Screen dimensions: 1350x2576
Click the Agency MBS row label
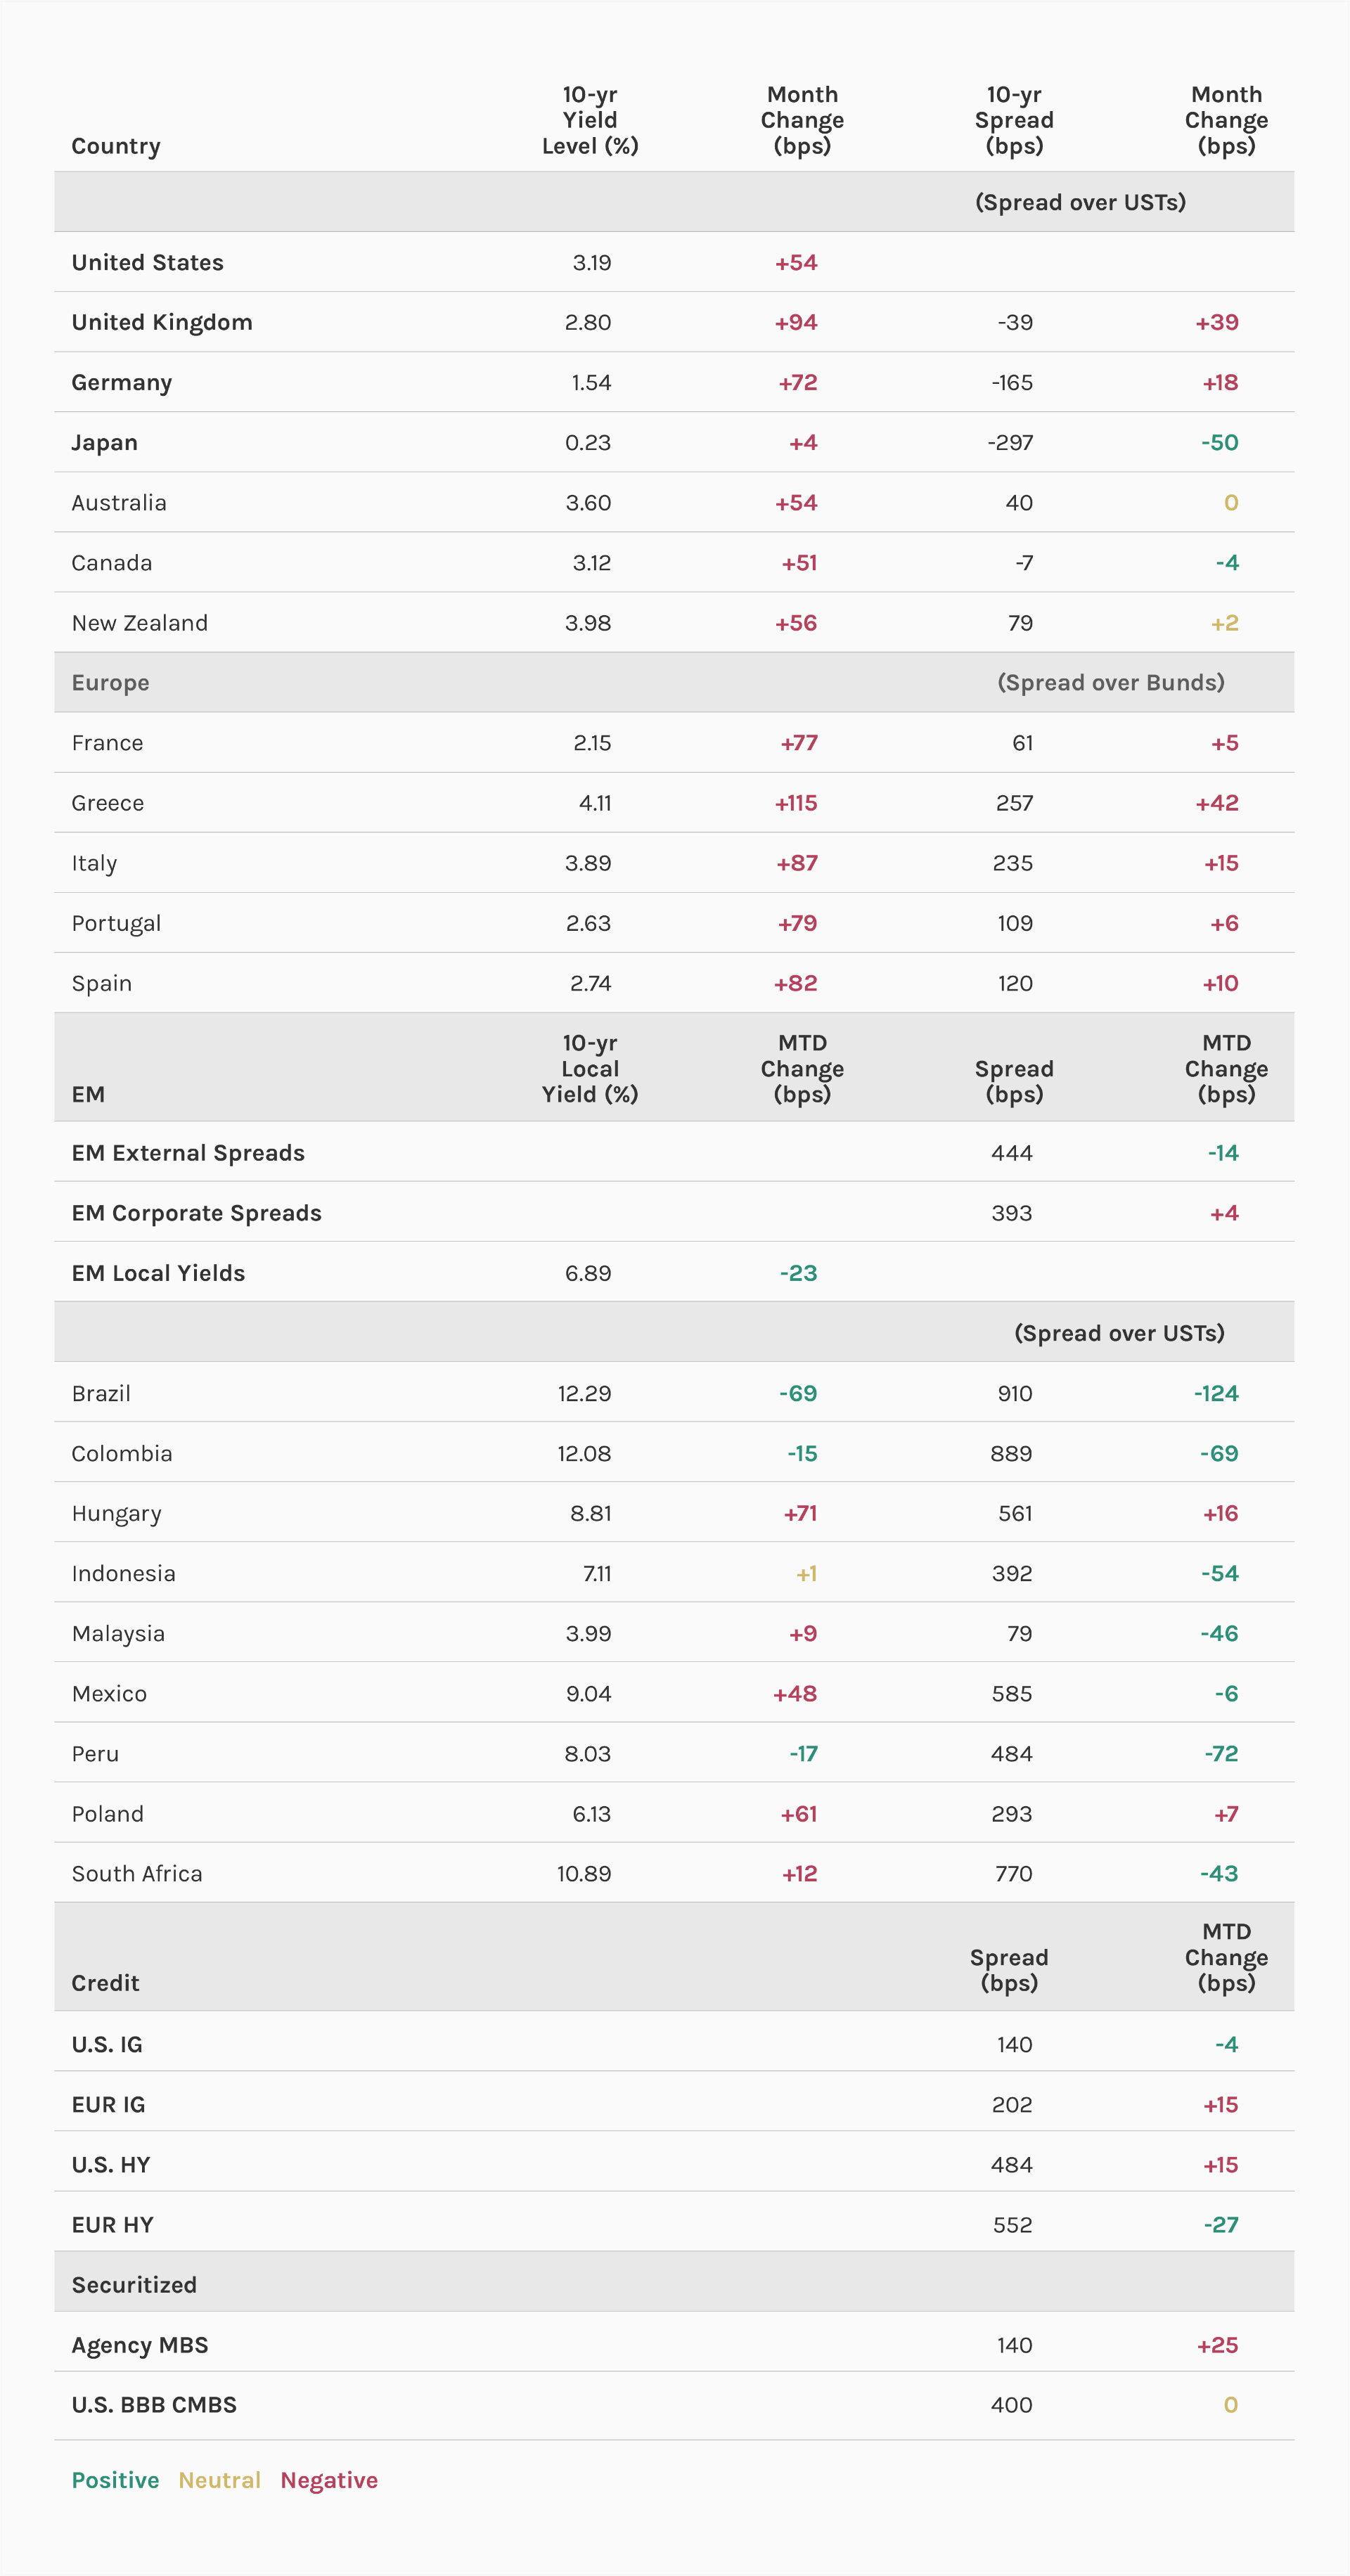[x=140, y=2345]
